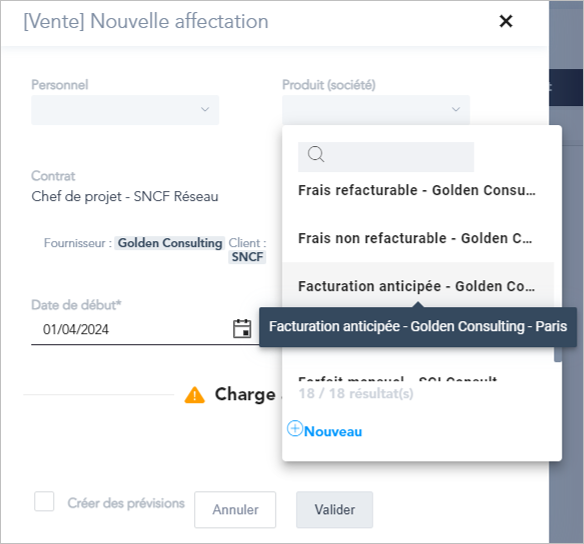Click the Golden Consulting supplier tag
Viewport: 584px width, 544px height.
tap(170, 243)
